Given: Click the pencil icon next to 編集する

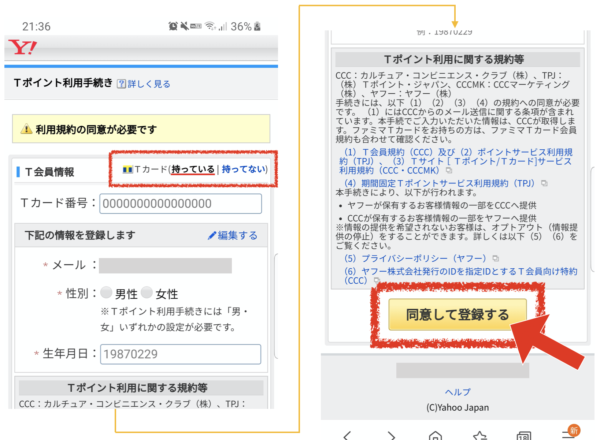Looking at the screenshot, I should tap(212, 235).
